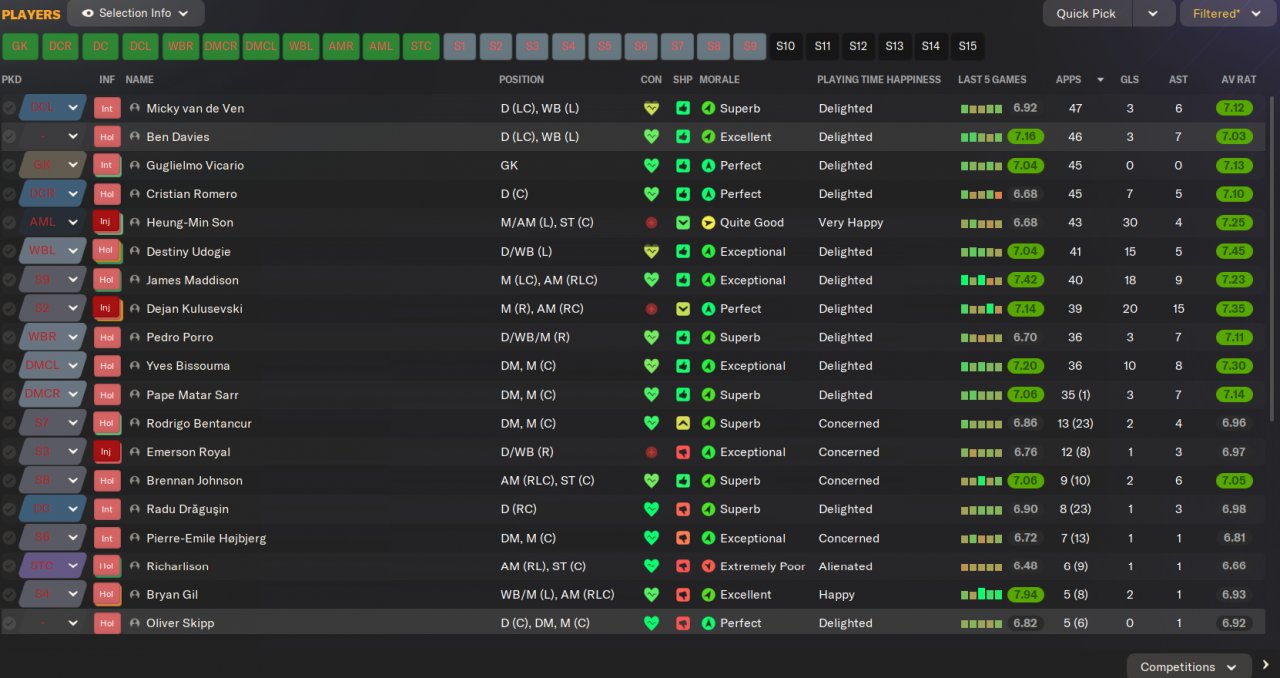Toggle the selection check for Oliver Skipp
The image size is (1280, 678).
pos(9,623)
